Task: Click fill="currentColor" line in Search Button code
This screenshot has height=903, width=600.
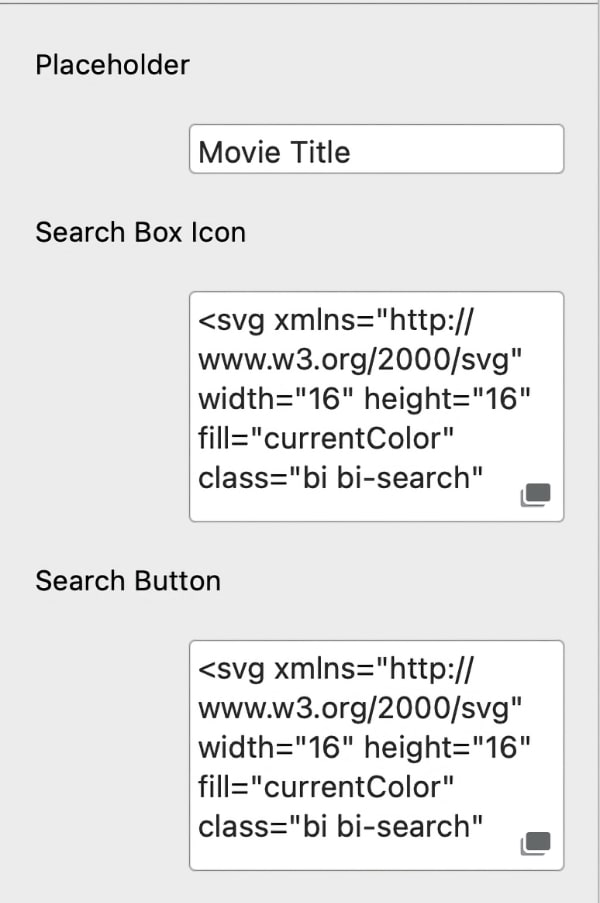Action: (326, 787)
